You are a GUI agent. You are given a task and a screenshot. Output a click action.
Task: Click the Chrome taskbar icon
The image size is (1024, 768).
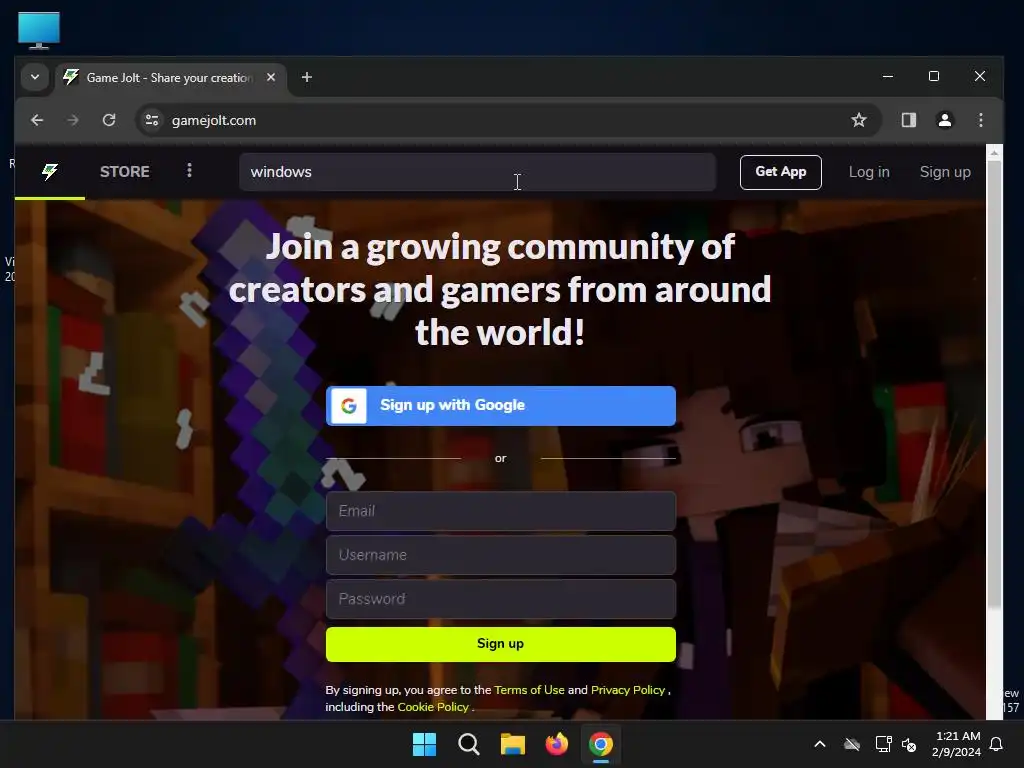coord(601,744)
